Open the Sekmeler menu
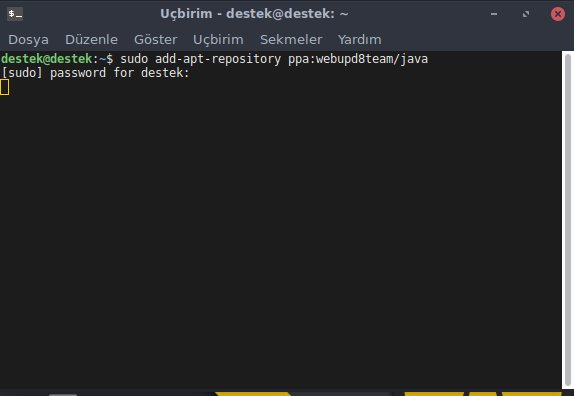 [291, 40]
